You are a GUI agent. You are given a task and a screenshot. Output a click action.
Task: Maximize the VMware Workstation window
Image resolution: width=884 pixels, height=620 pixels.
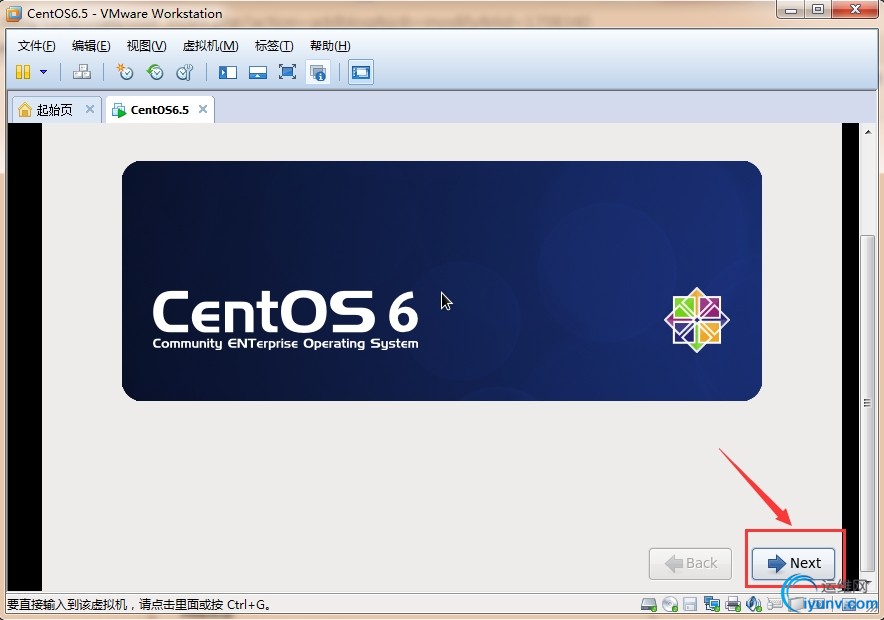click(x=818, y=10)
